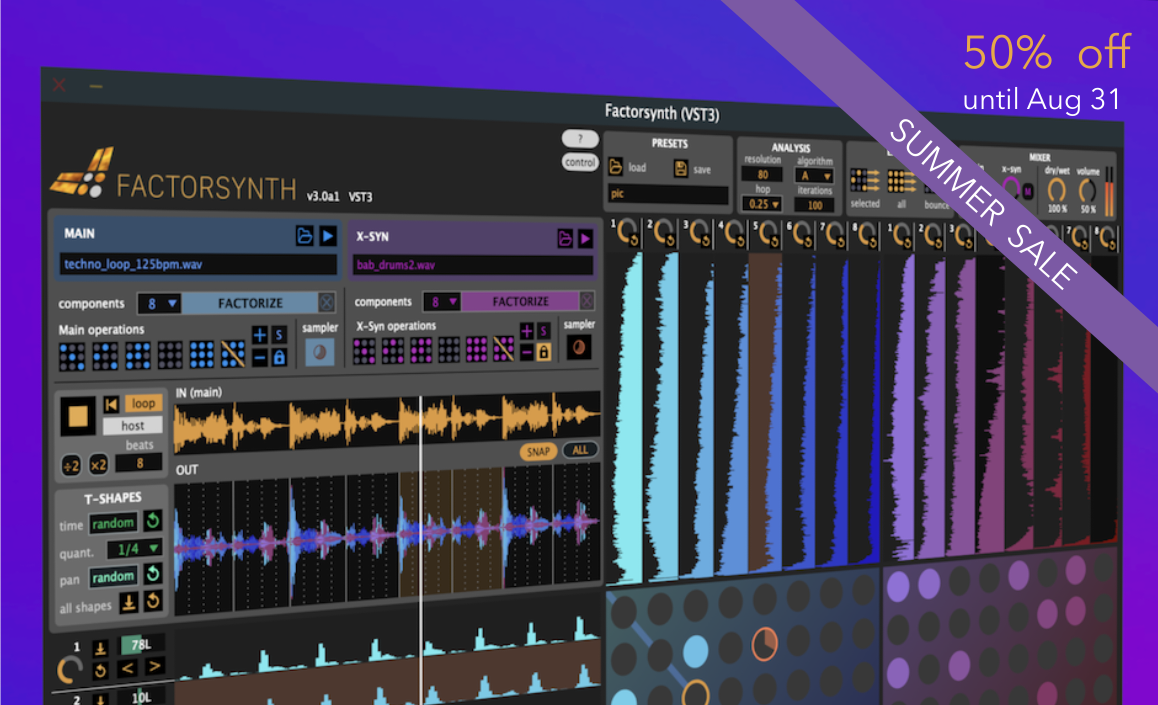Toggle the SNAP button
The height and width of the screenshot is (705, 1158).
[538, 452]
